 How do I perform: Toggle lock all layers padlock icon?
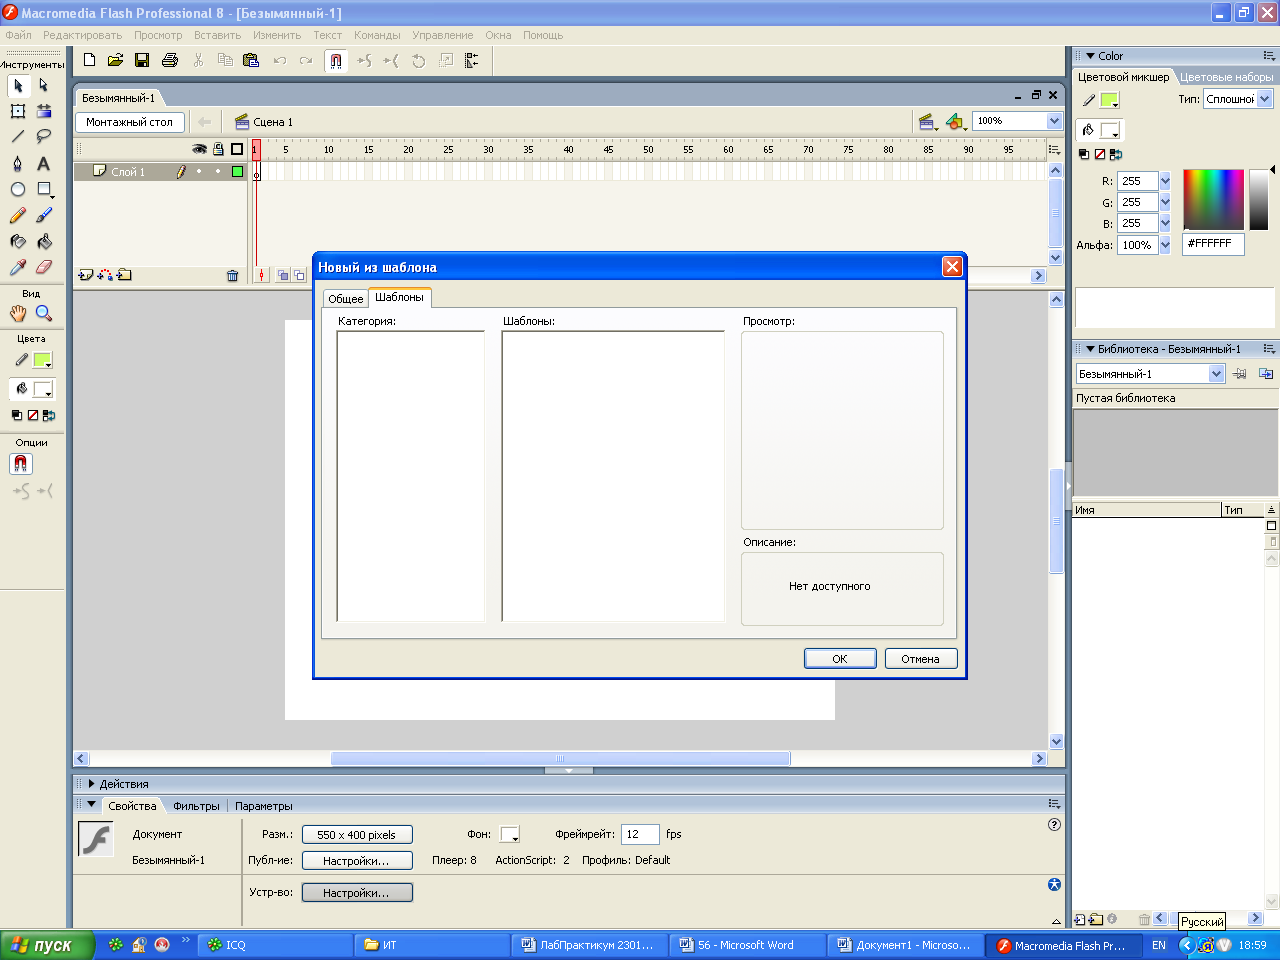218,149
